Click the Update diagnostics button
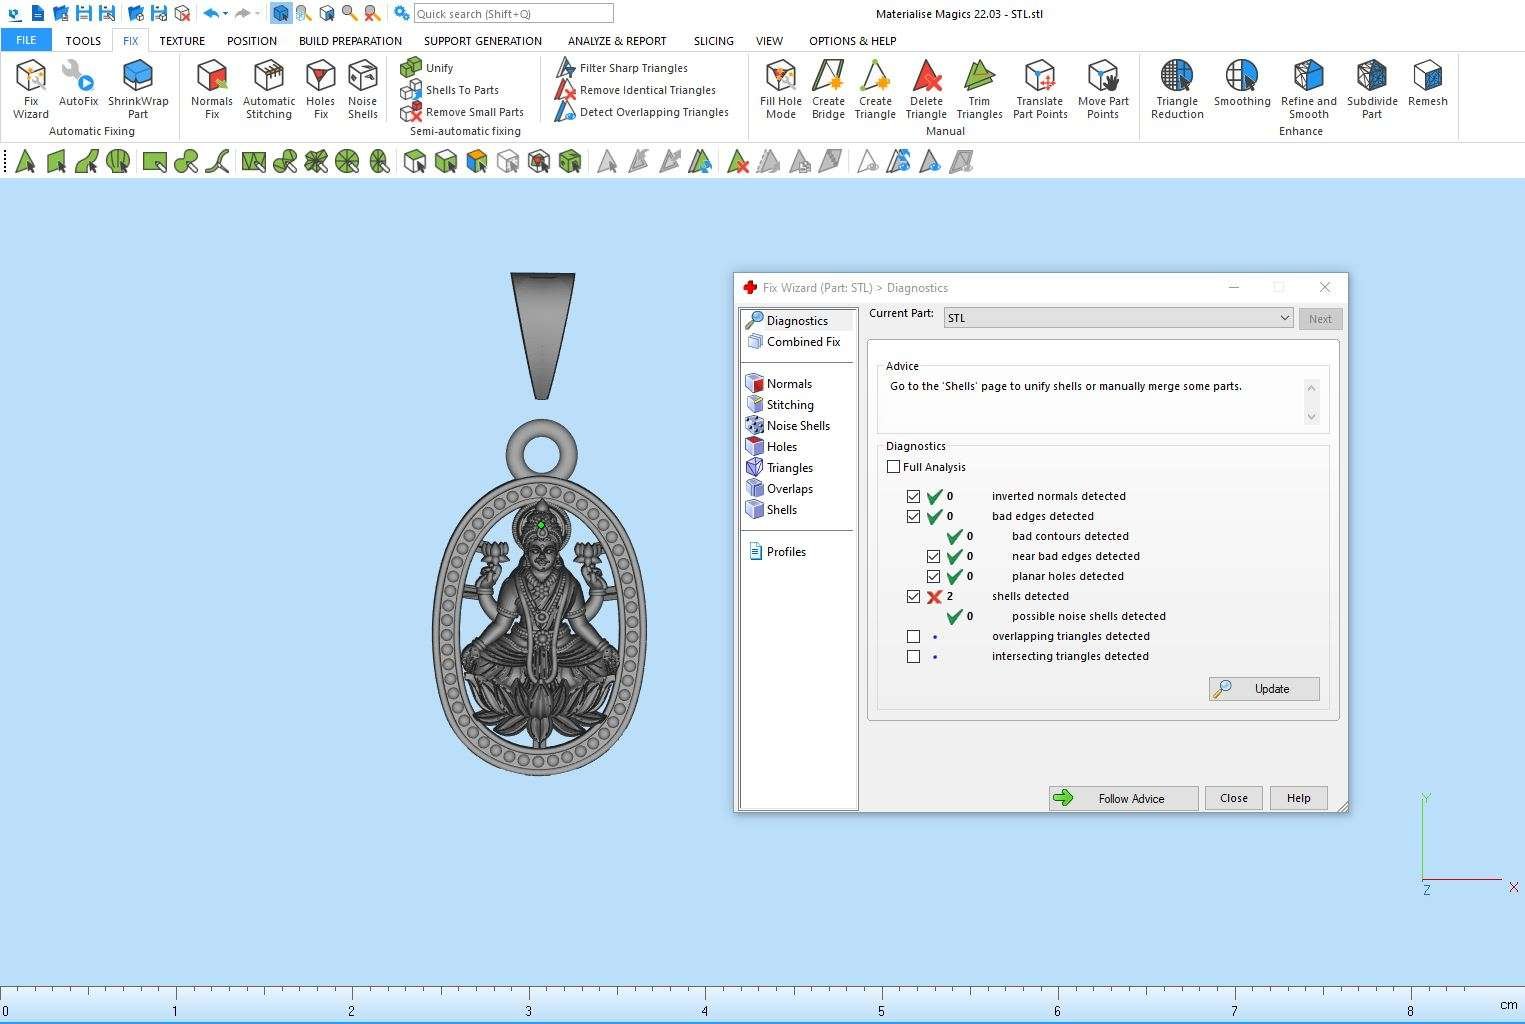1525x1024 pixels. pos(1264,689)
